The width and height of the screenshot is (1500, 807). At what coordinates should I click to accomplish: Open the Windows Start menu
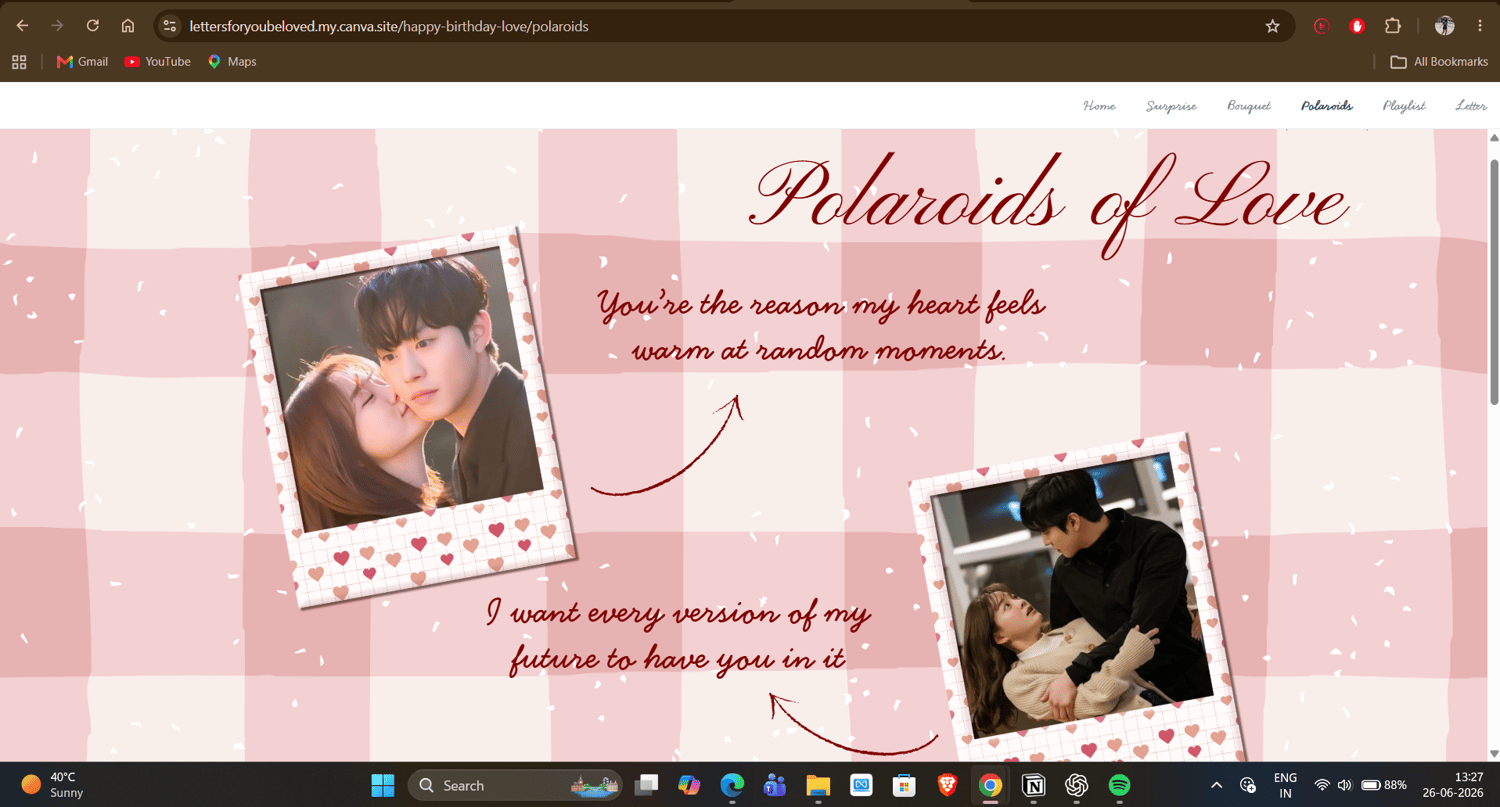(382, 785)
